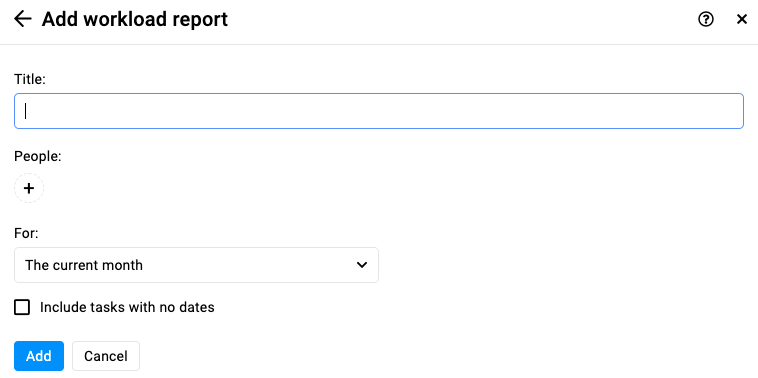Close the Add workload report panel
This screenshot has width=758, height=378.
[x=742, y=19]
